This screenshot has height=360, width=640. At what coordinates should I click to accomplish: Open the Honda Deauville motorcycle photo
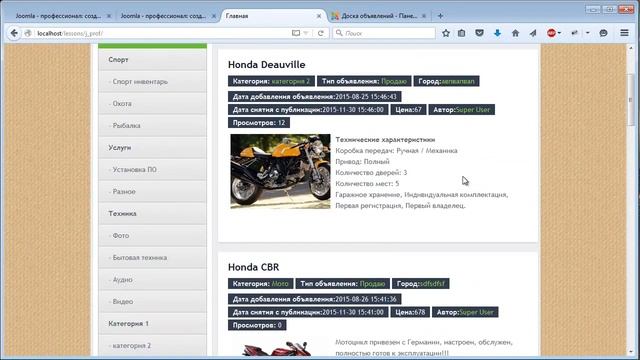(280, 171)
